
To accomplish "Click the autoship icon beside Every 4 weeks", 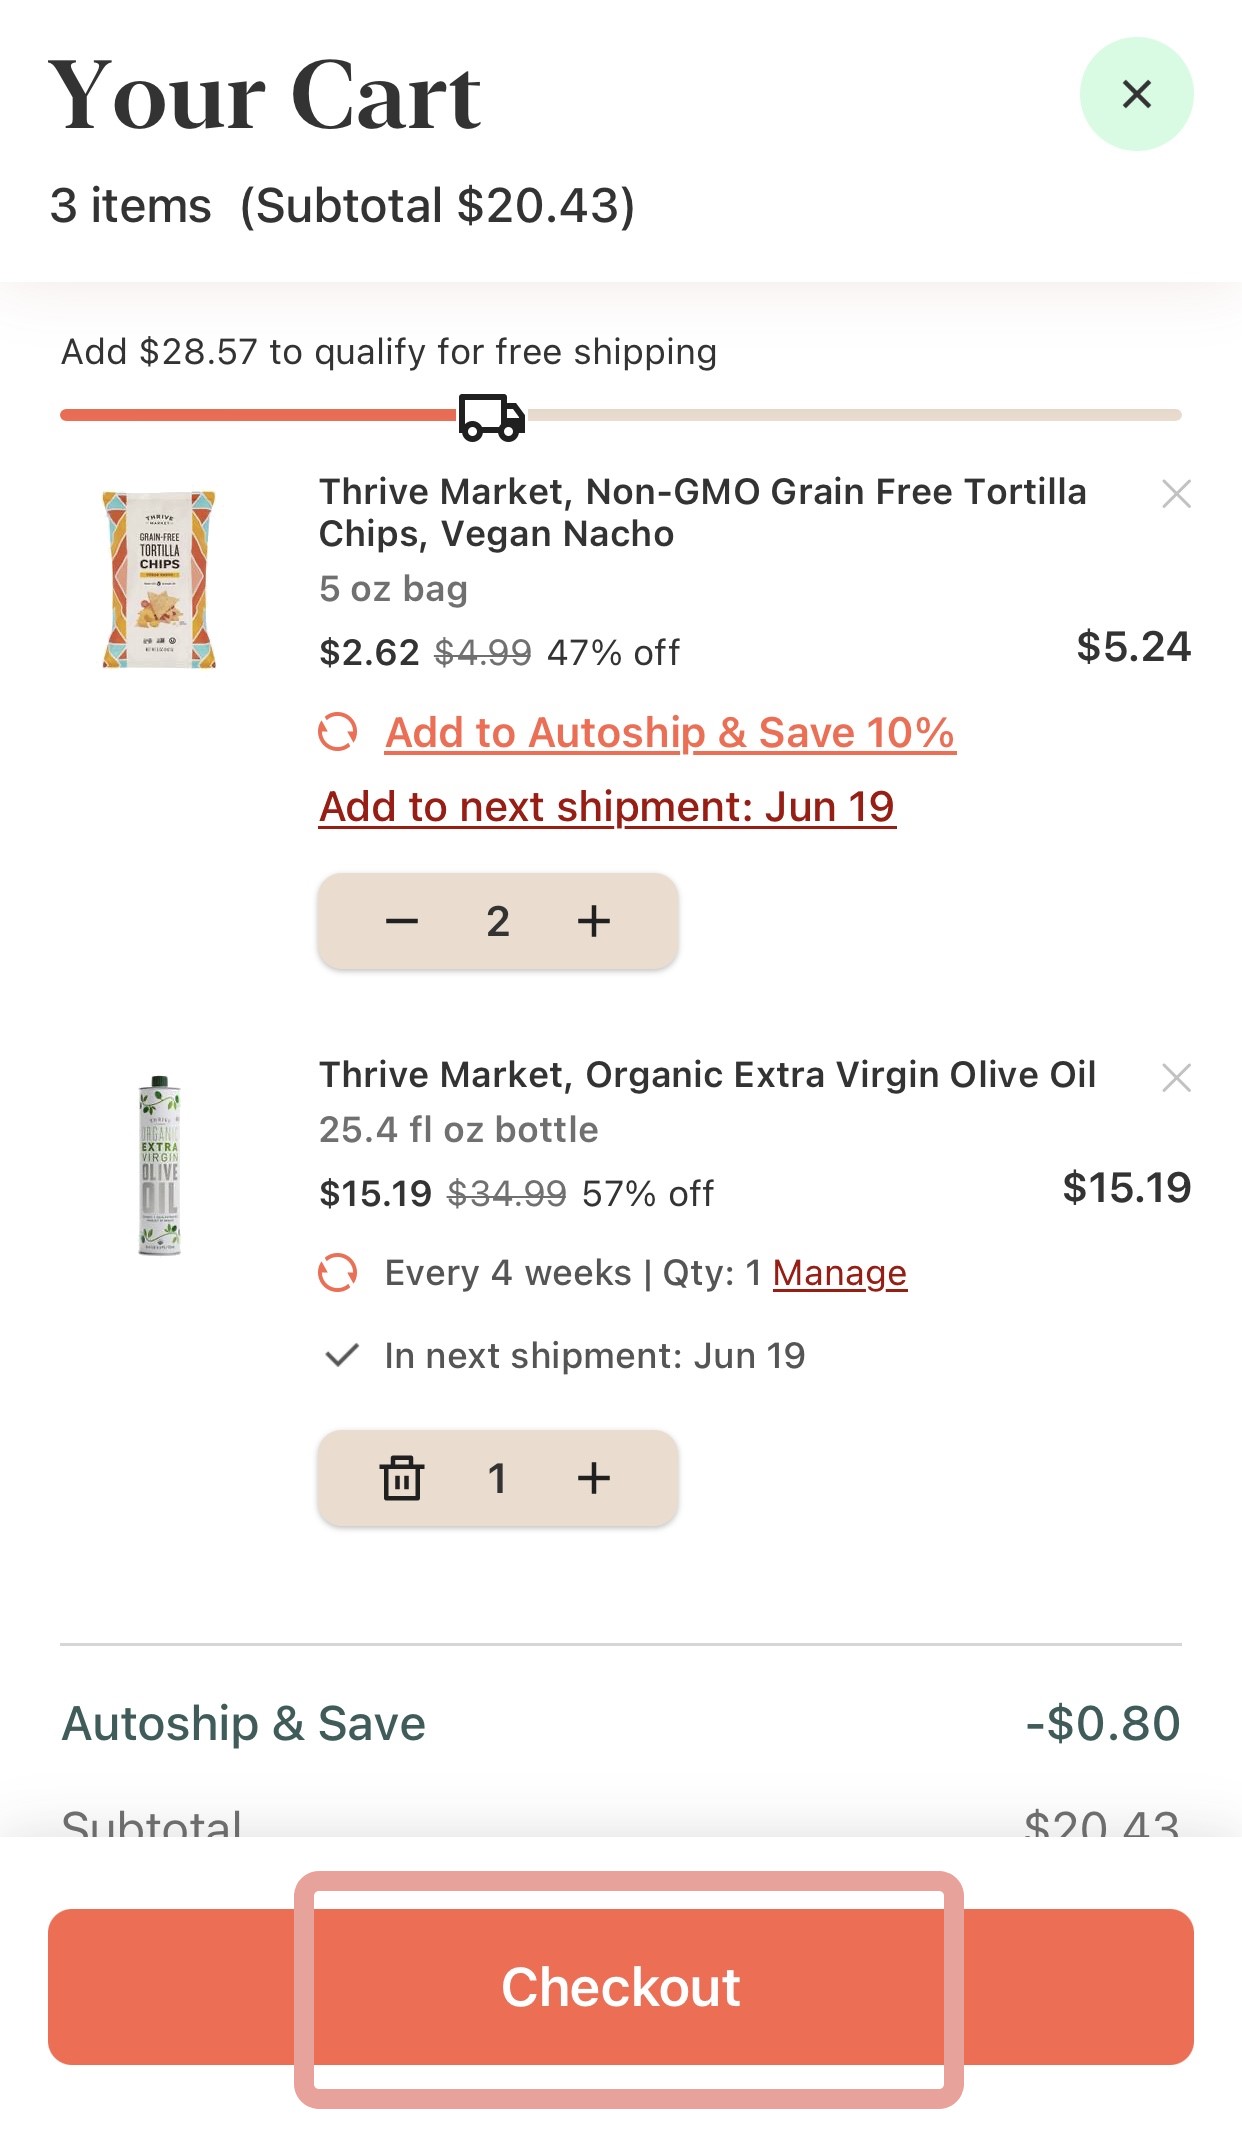I will (x=338, y=1273).
